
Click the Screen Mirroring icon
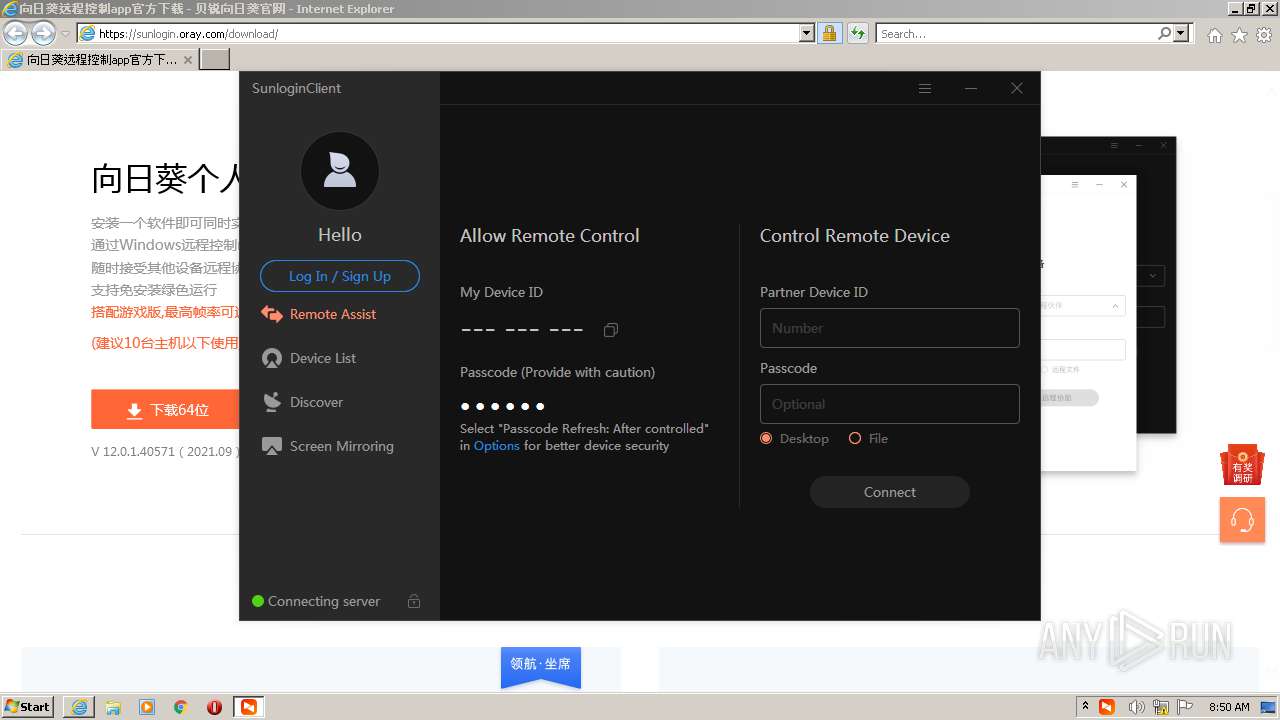point(271,446)
